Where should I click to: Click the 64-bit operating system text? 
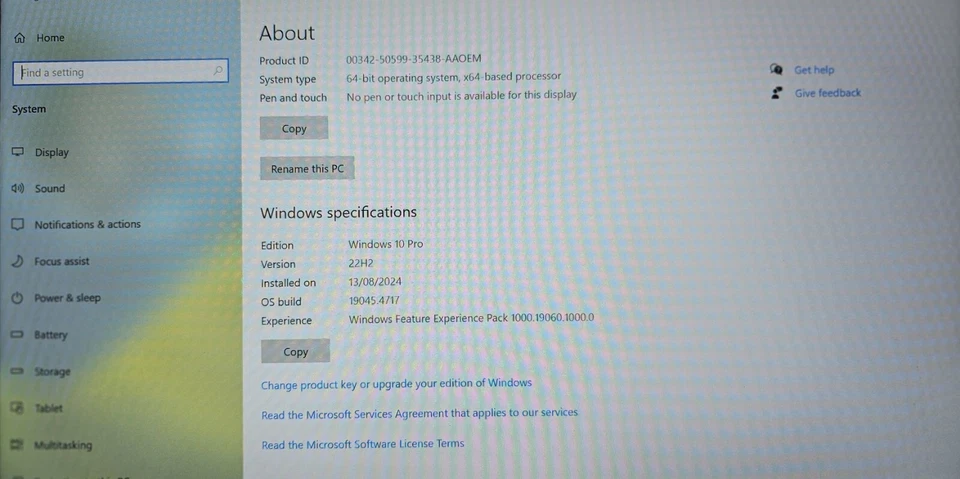click(x=454, y=77)
